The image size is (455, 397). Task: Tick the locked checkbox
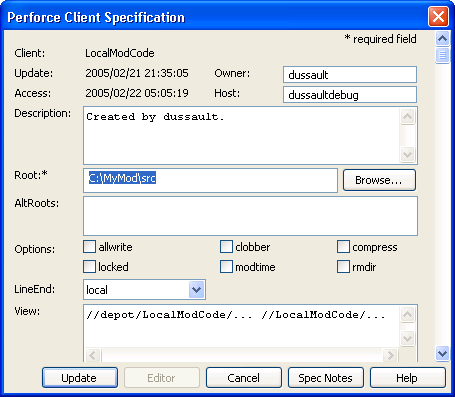tap(89, 267)
